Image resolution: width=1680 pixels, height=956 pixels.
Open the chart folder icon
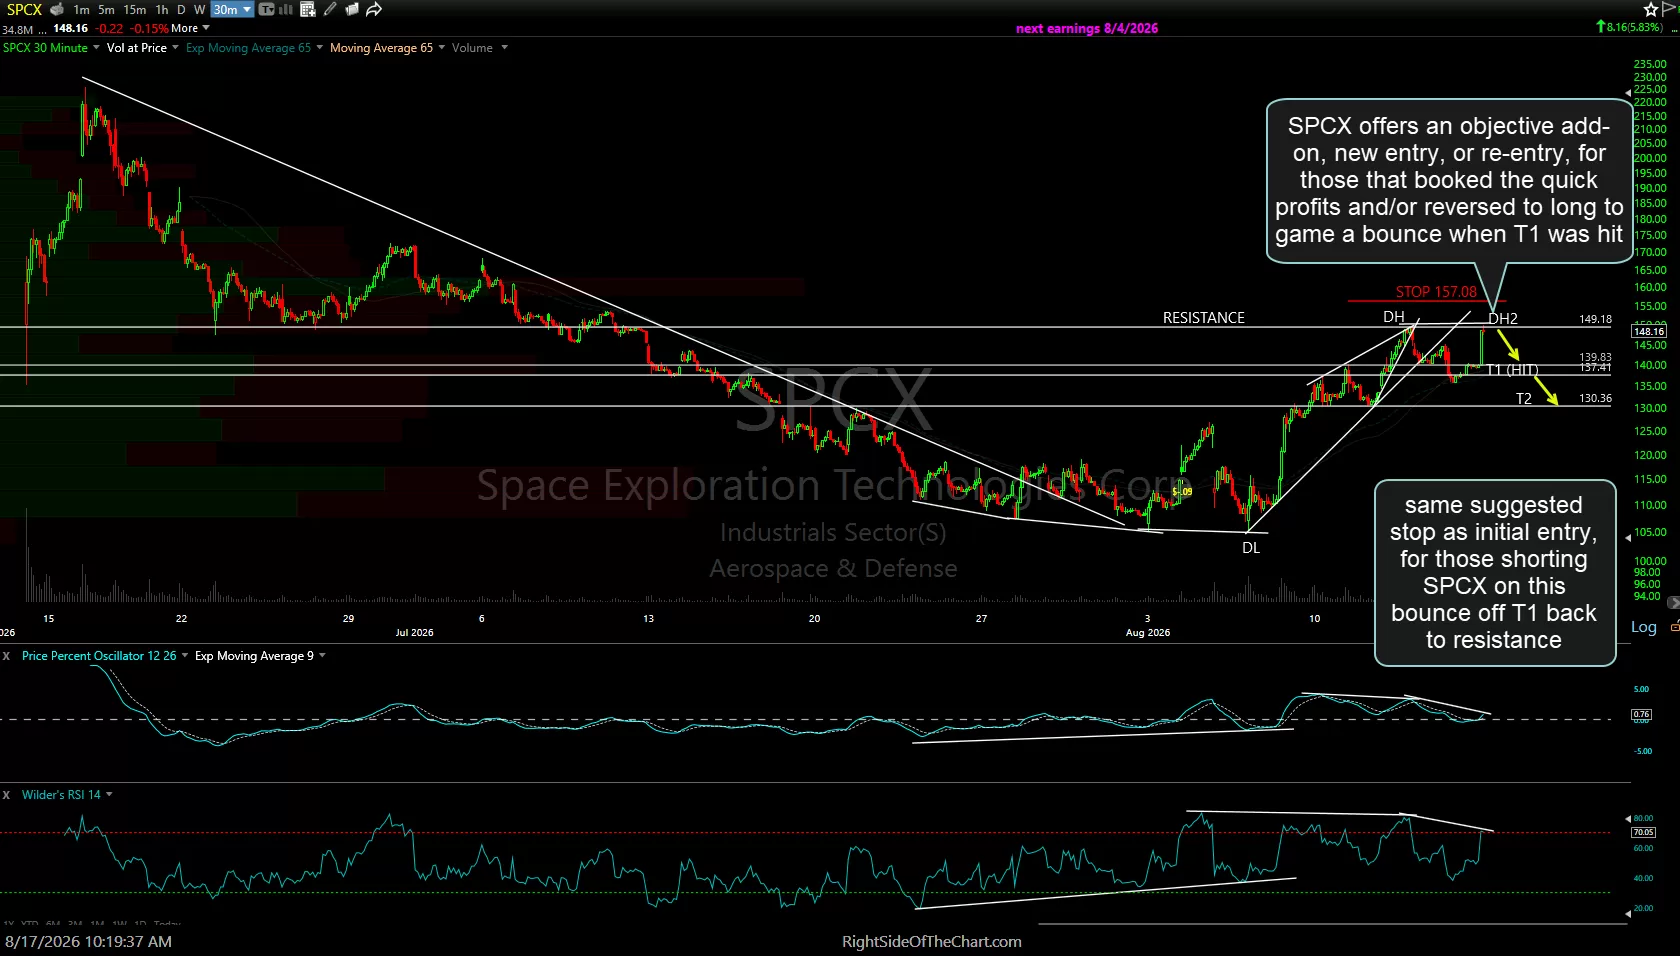click(x=352, y=10)
